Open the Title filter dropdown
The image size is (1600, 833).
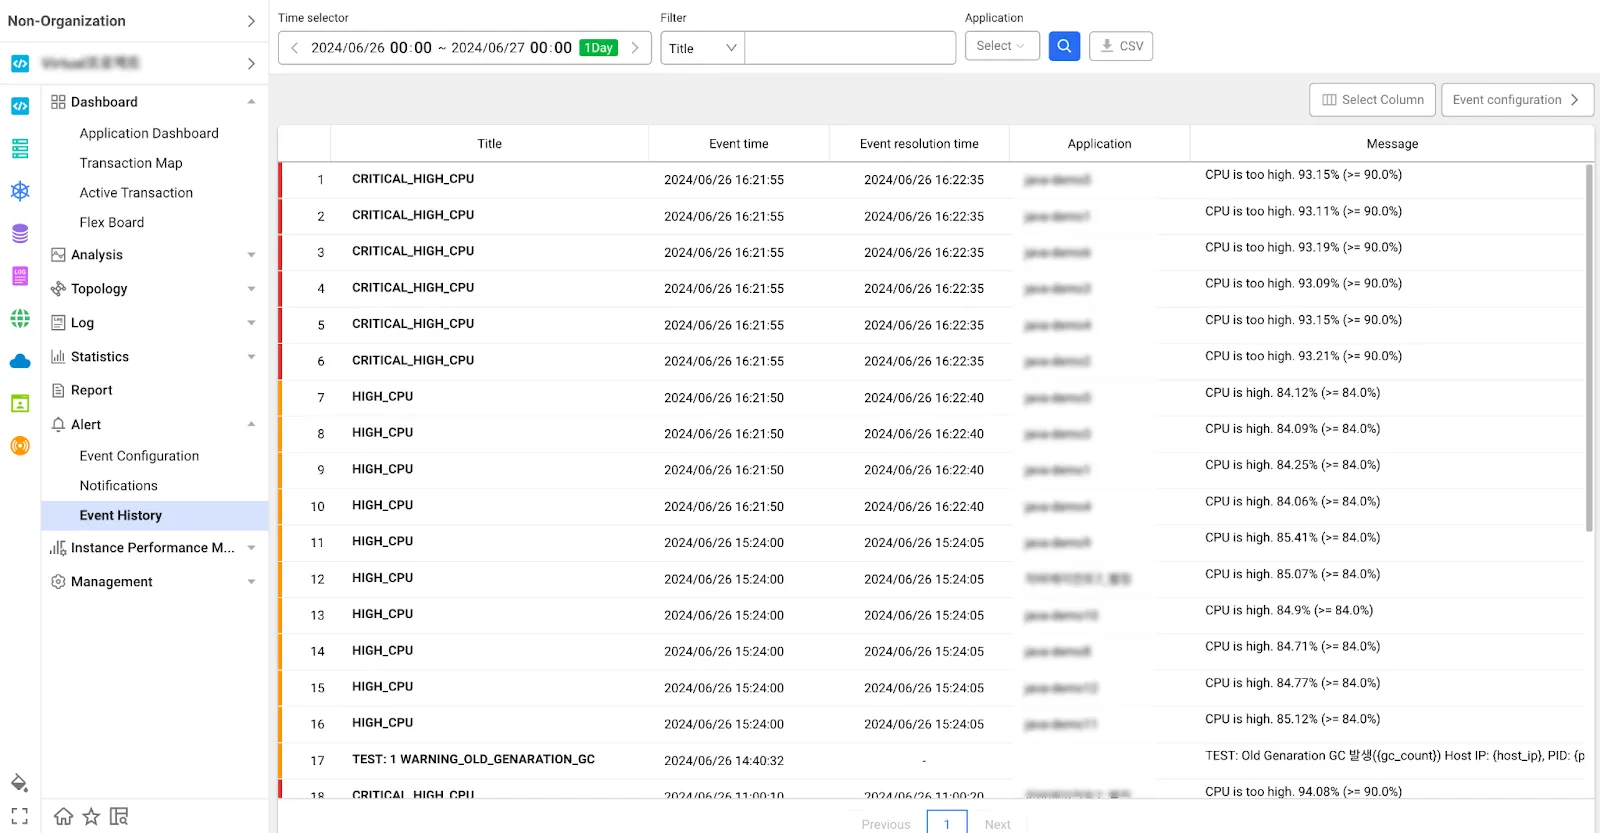click(x=702, y=48)
